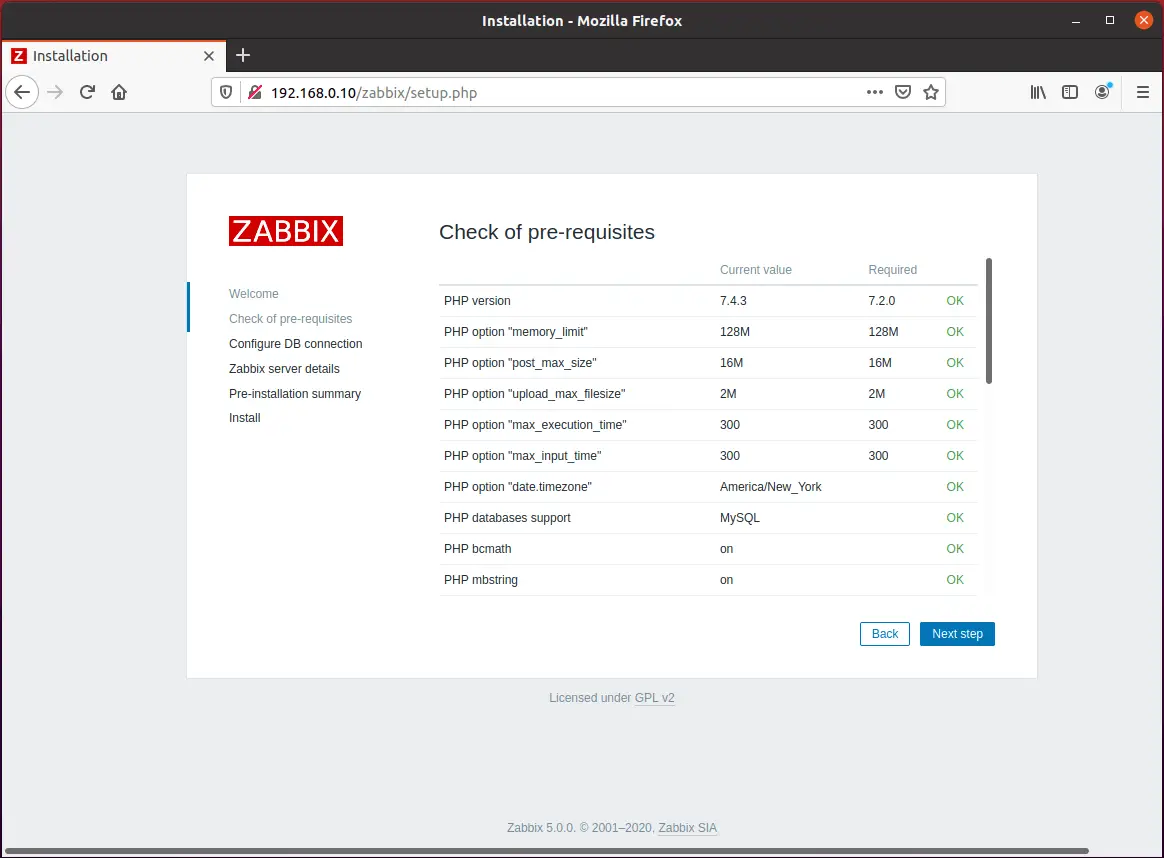
Task: Open the Library icon
Action: click(1038, 92)
